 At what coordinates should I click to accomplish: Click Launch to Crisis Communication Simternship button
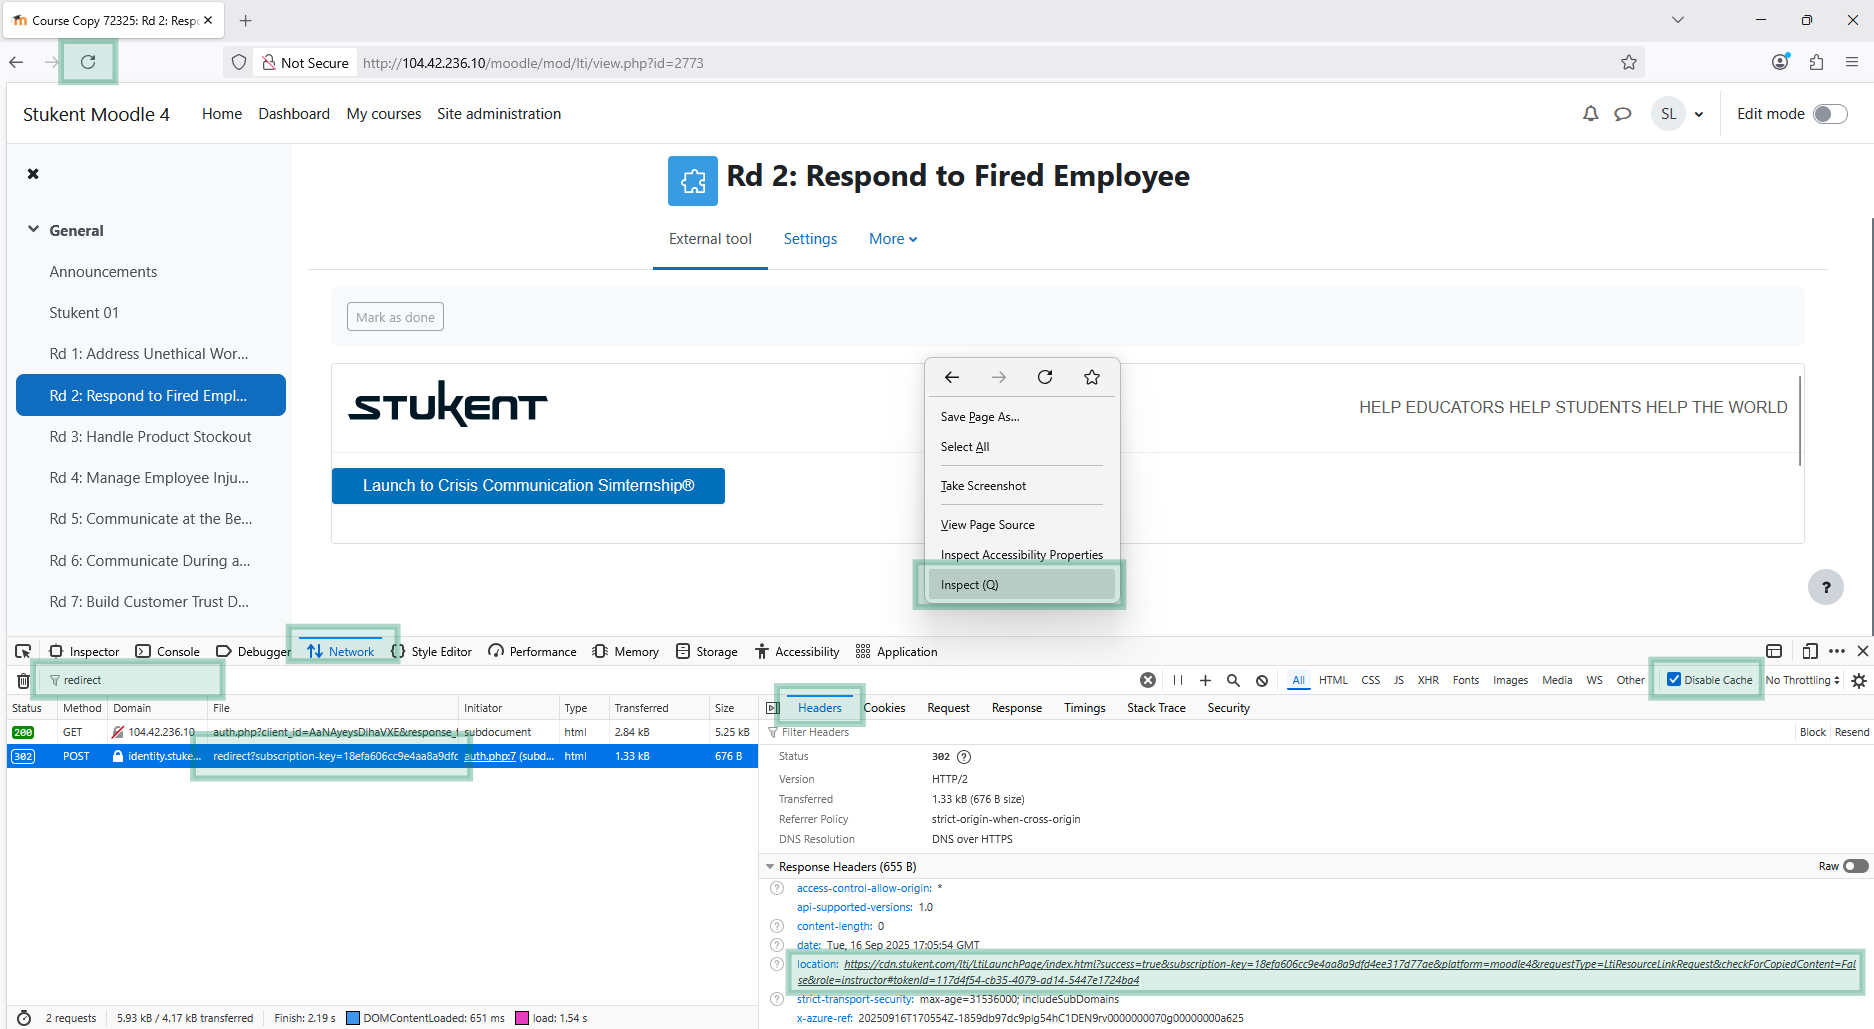pyautogui.click(x=528, y=486)
